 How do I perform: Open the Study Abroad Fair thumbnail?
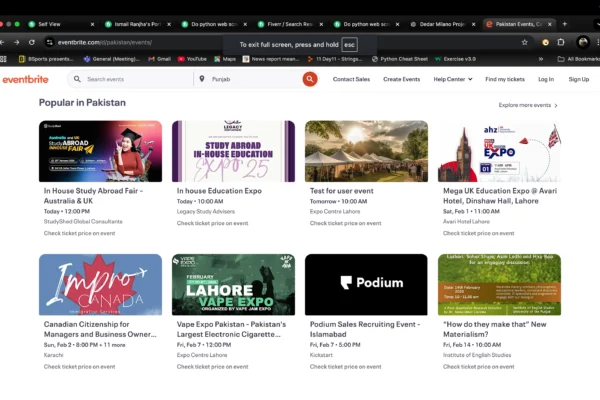[100, 151]
